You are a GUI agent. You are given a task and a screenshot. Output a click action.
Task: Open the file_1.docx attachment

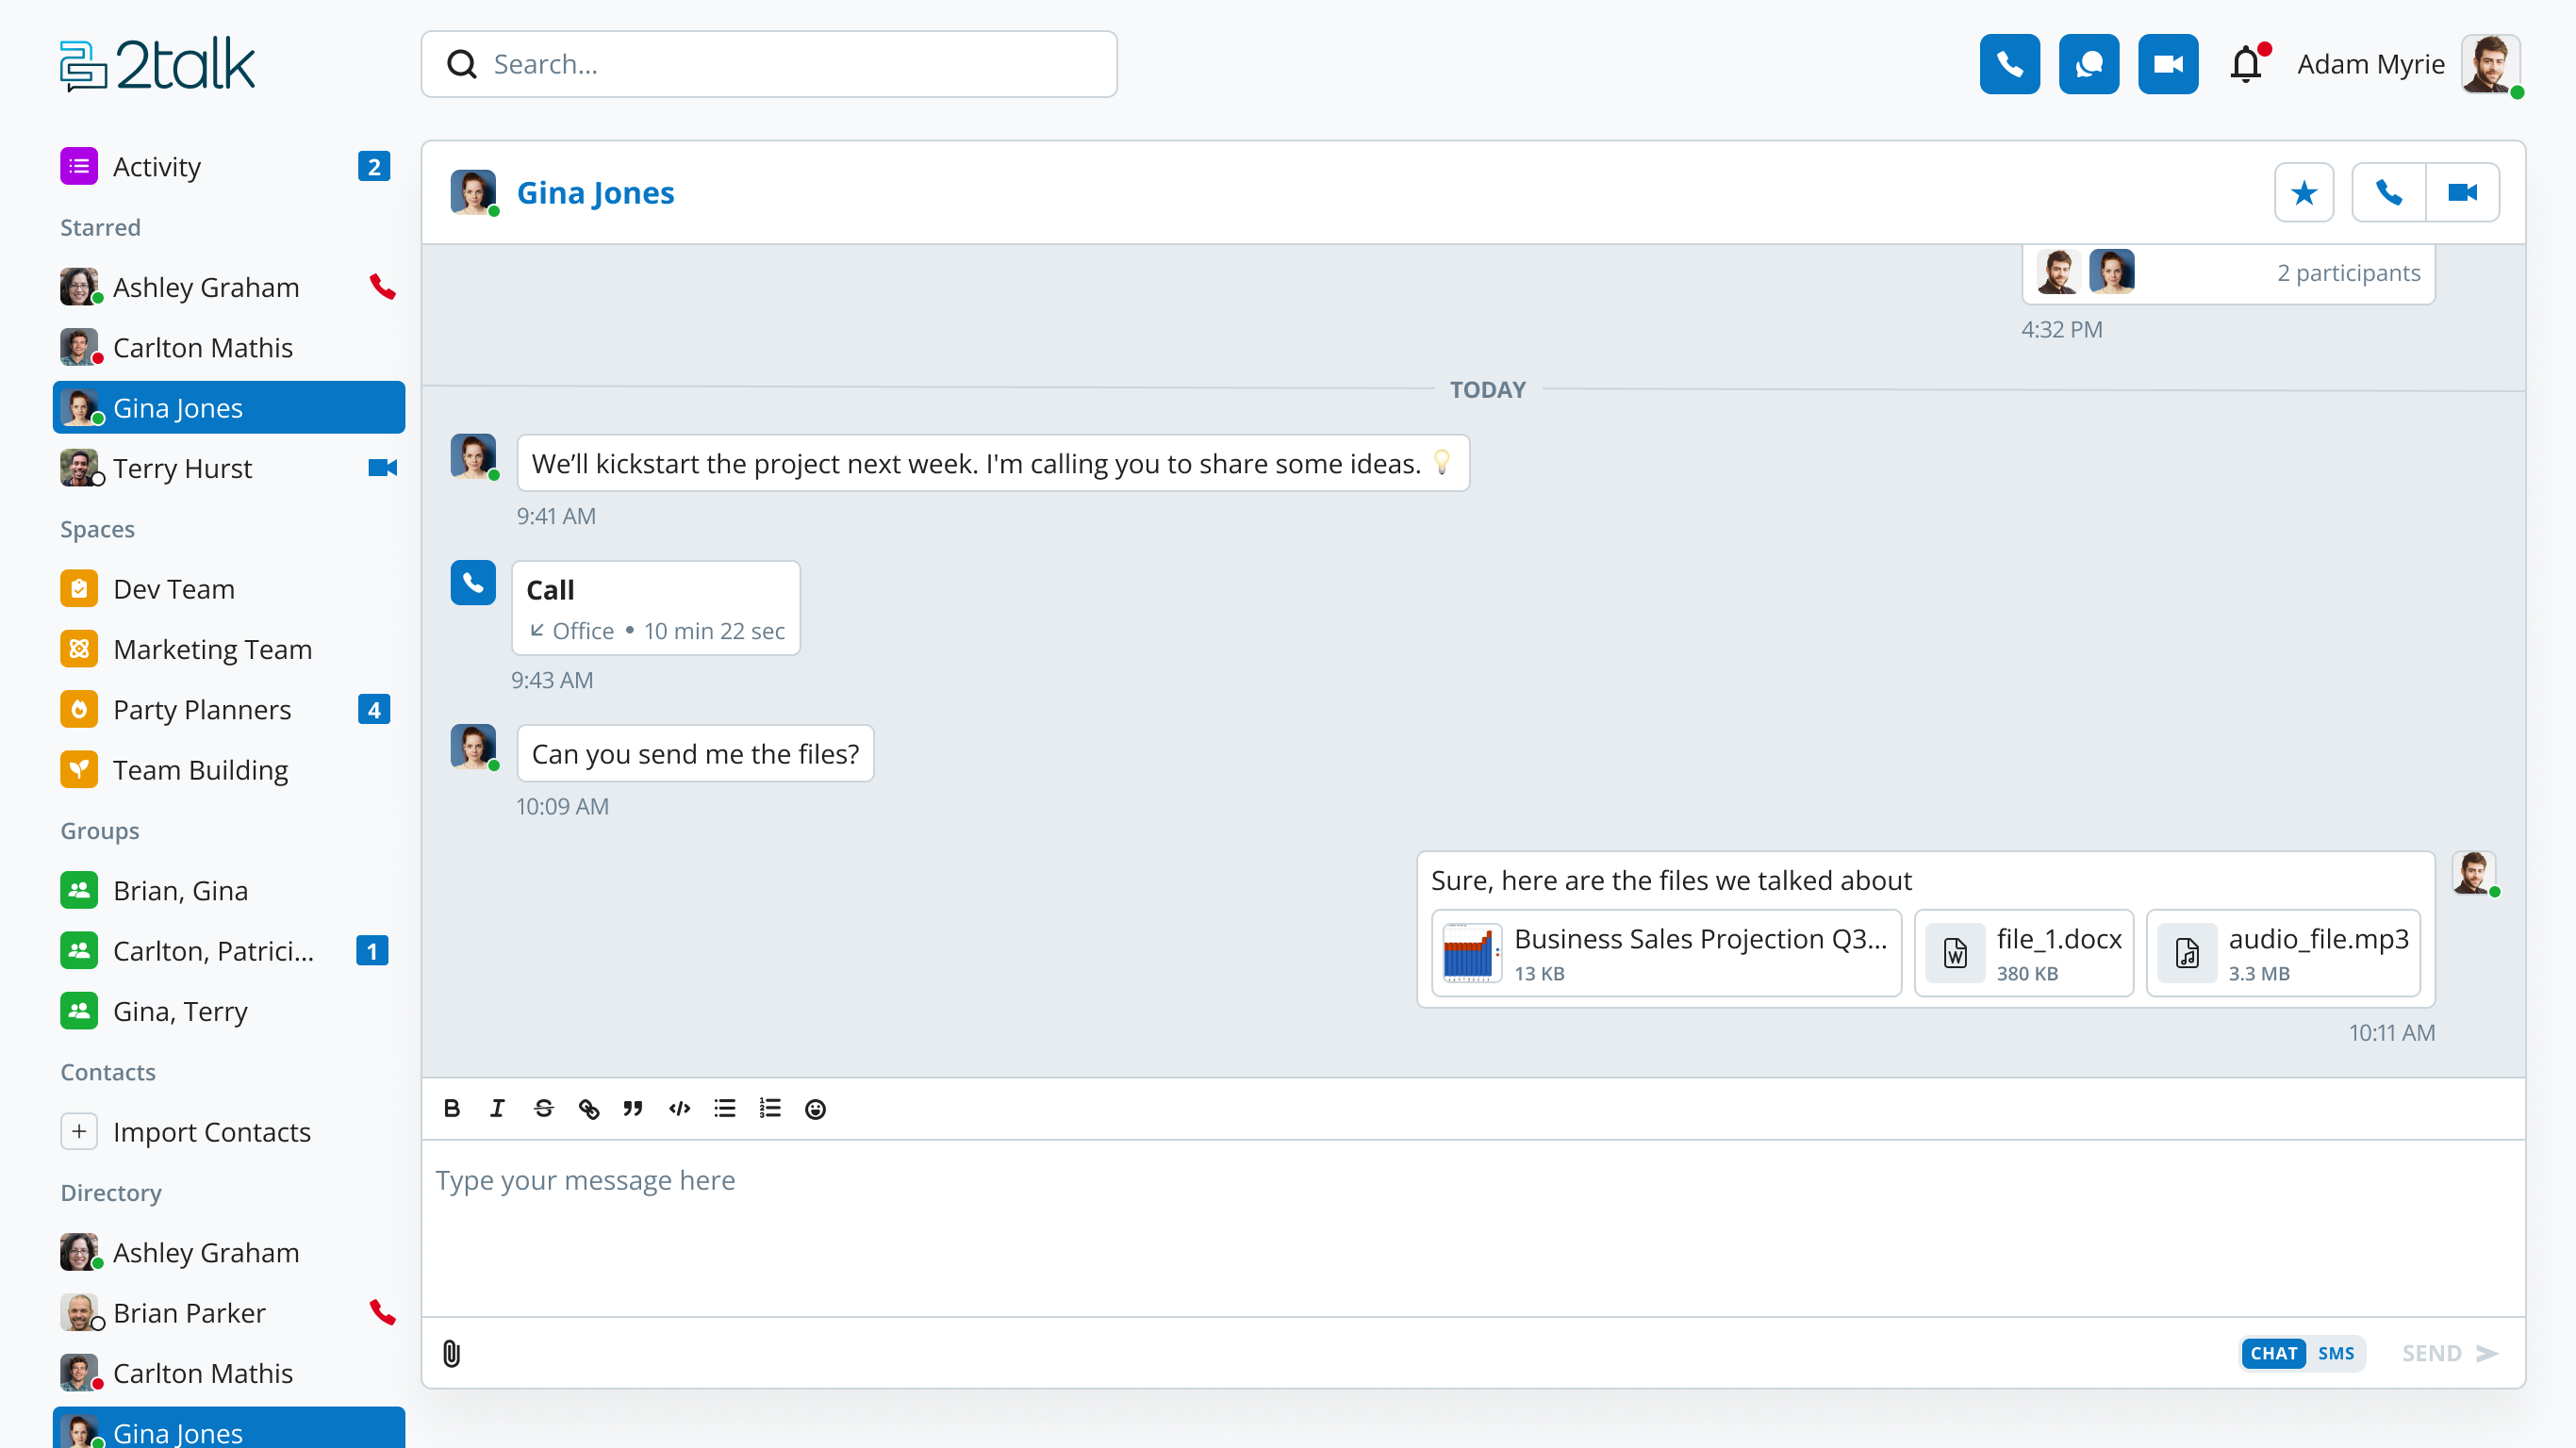(2023, 953)
